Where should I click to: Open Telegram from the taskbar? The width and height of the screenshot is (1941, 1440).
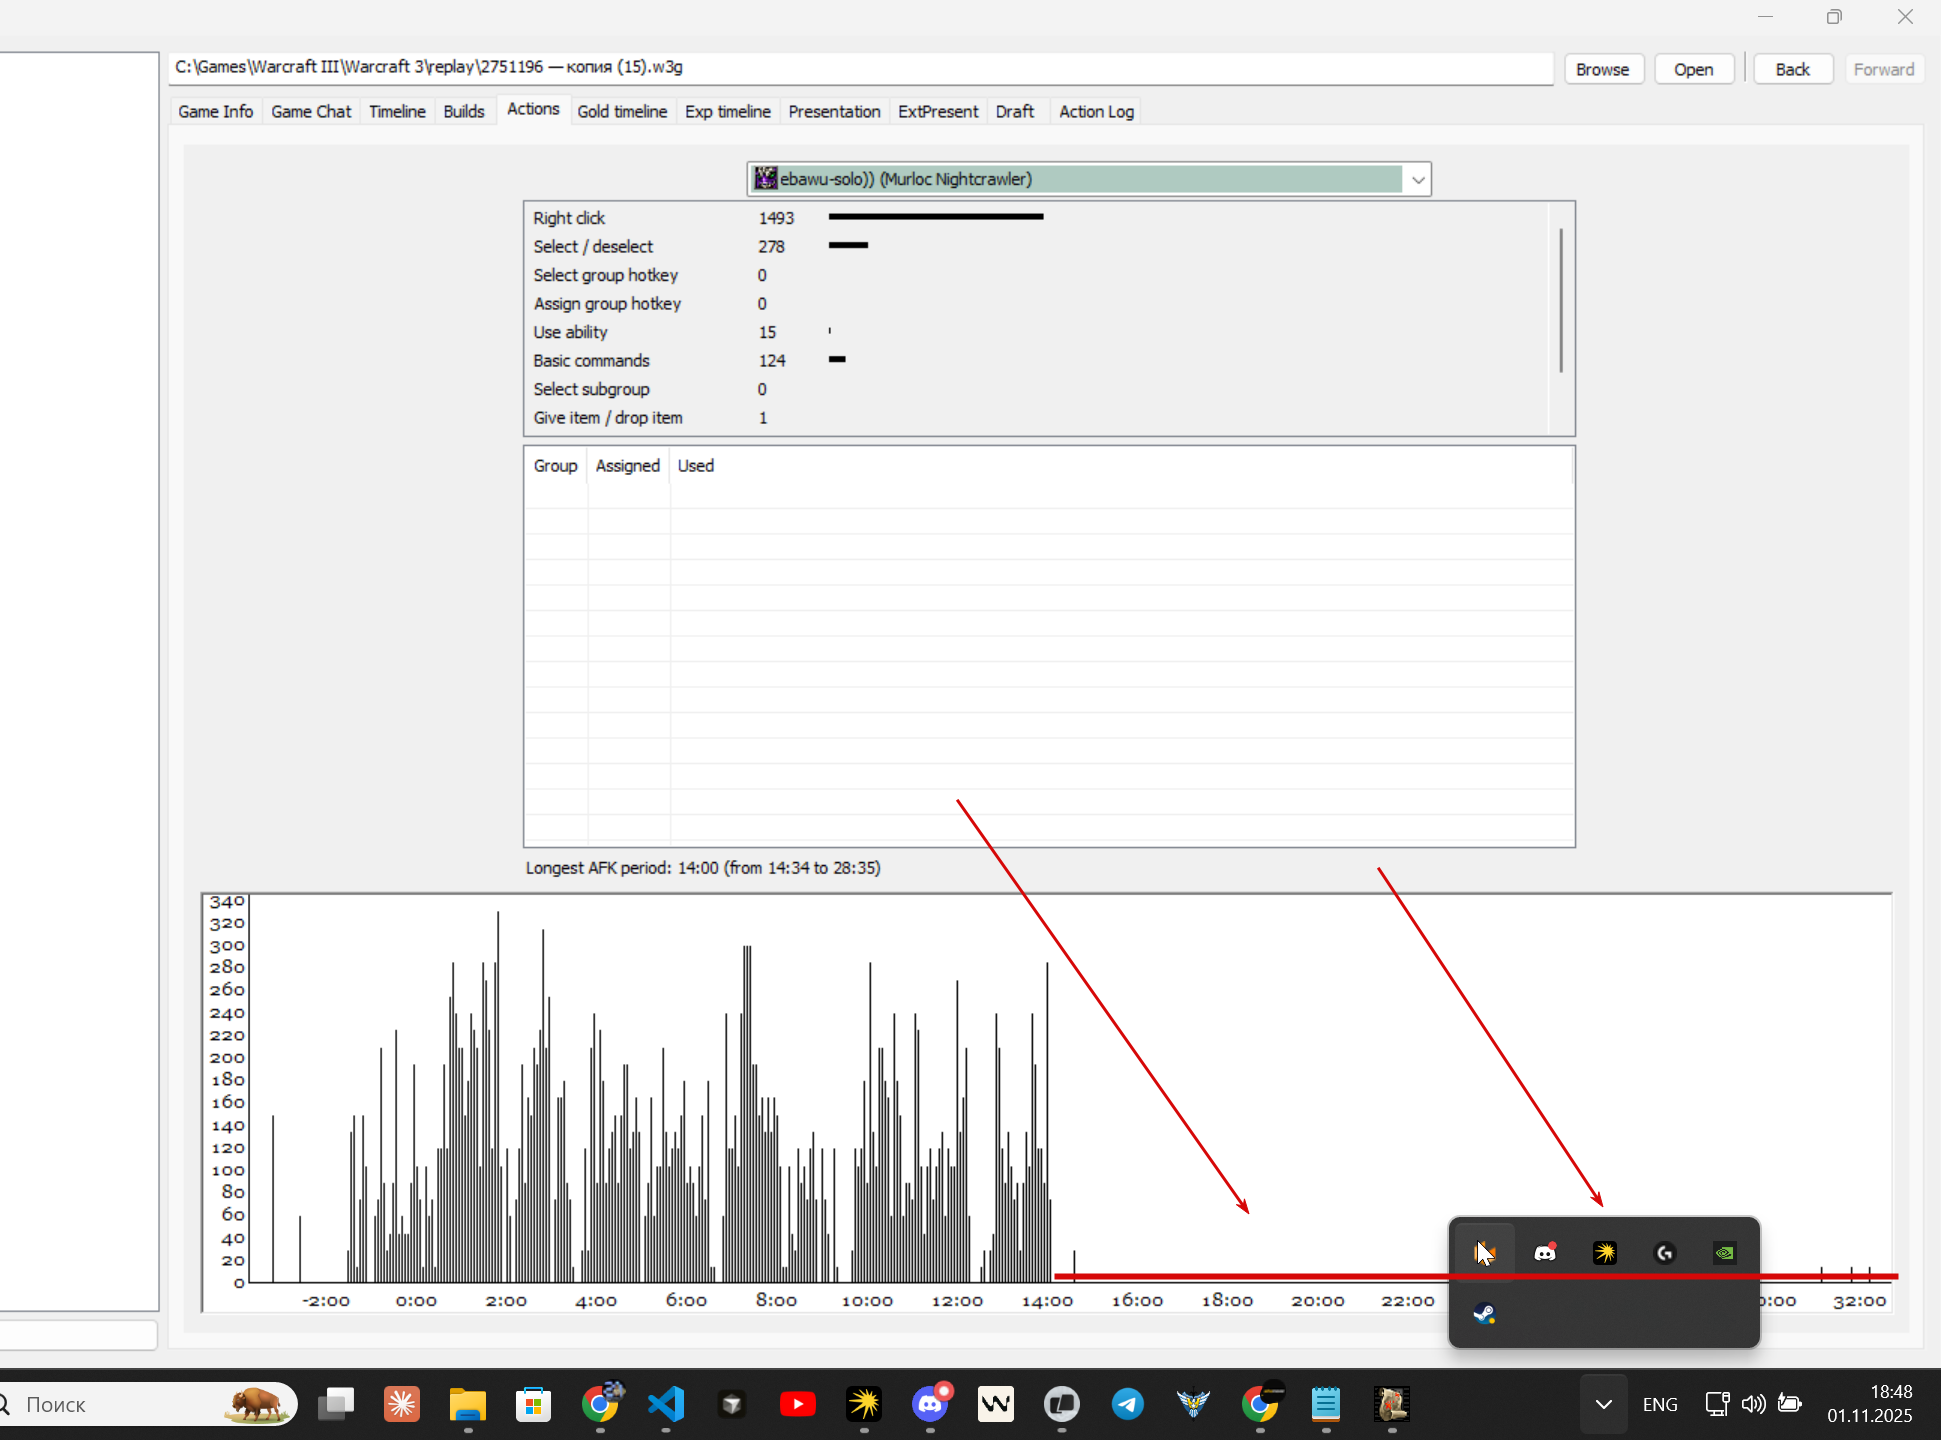tap(1127, 1405)
